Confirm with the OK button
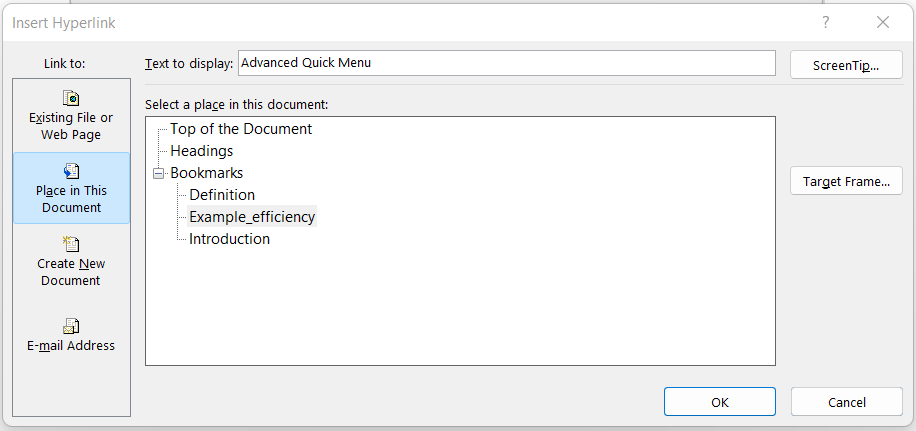This screenshot has width=916, height=431. tap(719, 402)
